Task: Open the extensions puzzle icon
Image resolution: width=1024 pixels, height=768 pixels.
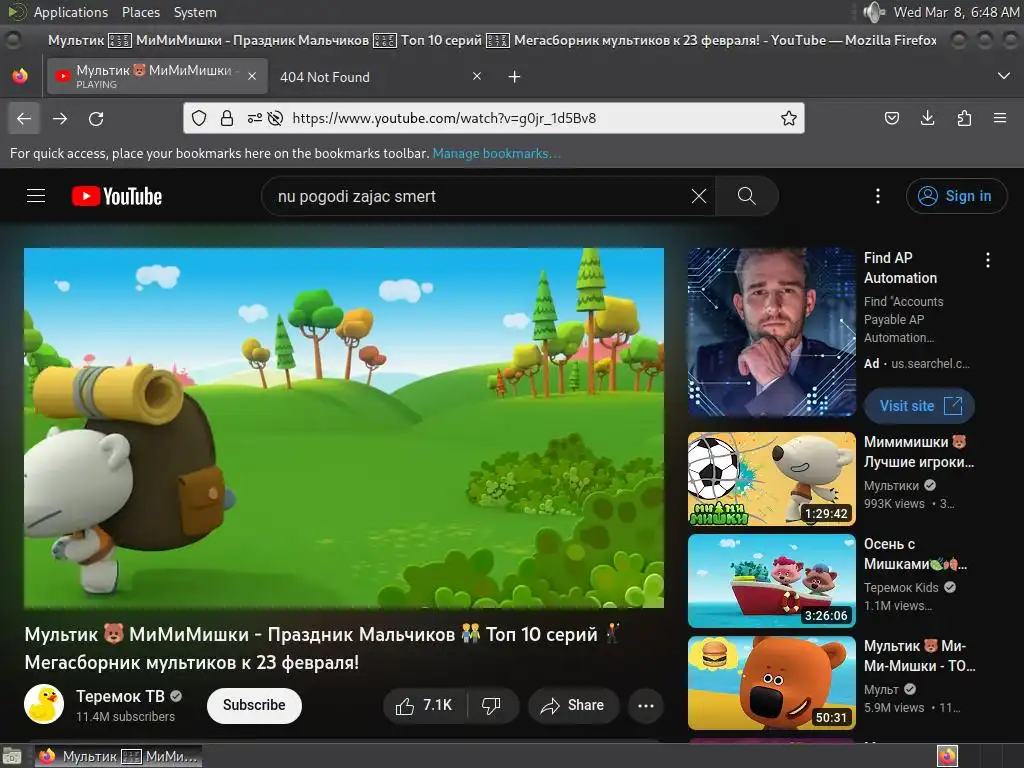Action: pyautogui.click(x=964, y=118)
